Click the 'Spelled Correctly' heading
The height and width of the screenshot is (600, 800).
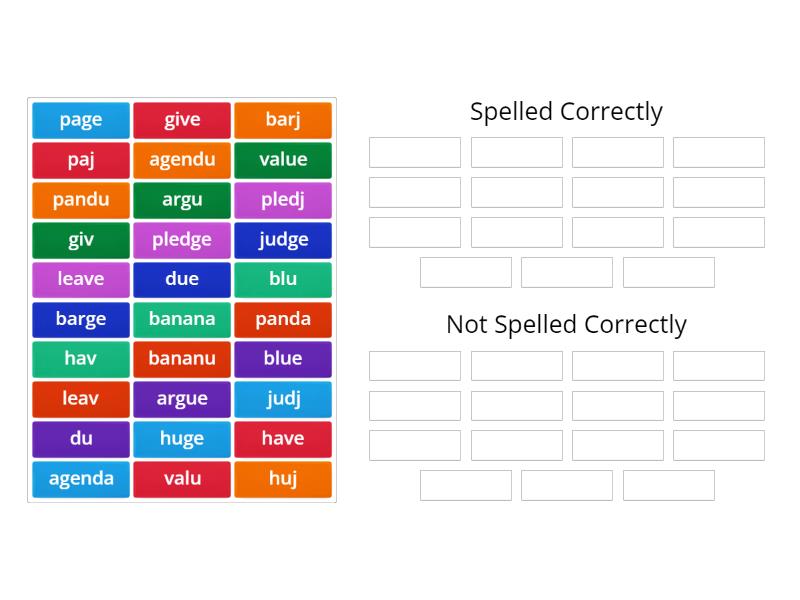pos(566,112)
